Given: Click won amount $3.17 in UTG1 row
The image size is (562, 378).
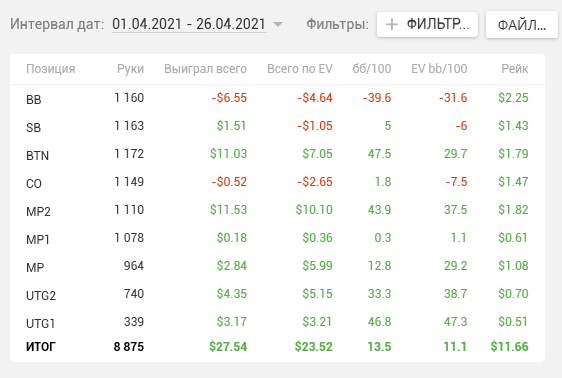Looking at the screenshot, I should pos(232,321).
